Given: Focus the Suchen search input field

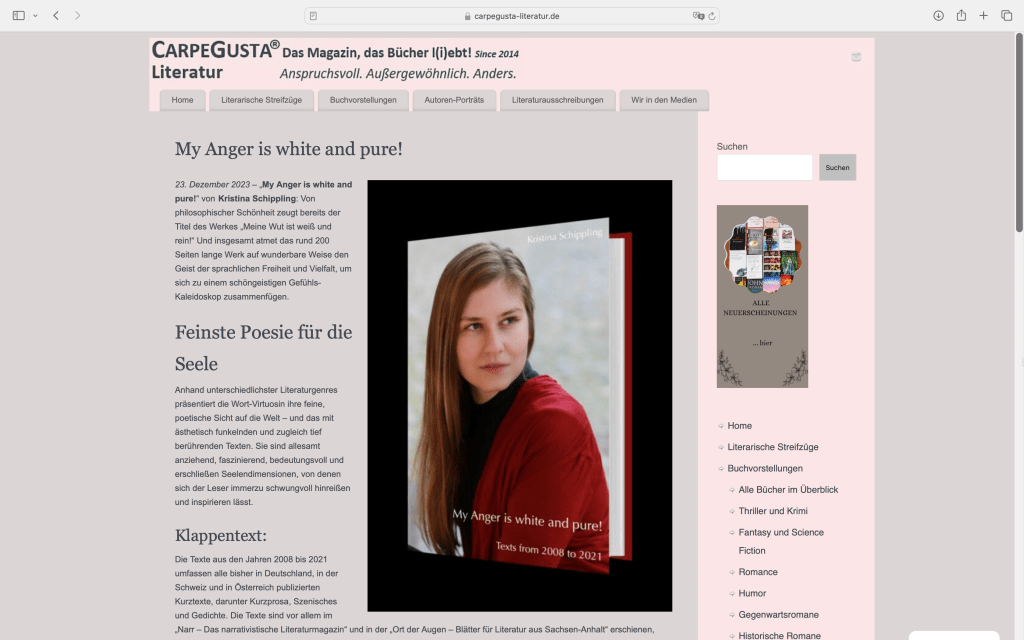Looking at the screenshot, I should click(x=764, y=167).
